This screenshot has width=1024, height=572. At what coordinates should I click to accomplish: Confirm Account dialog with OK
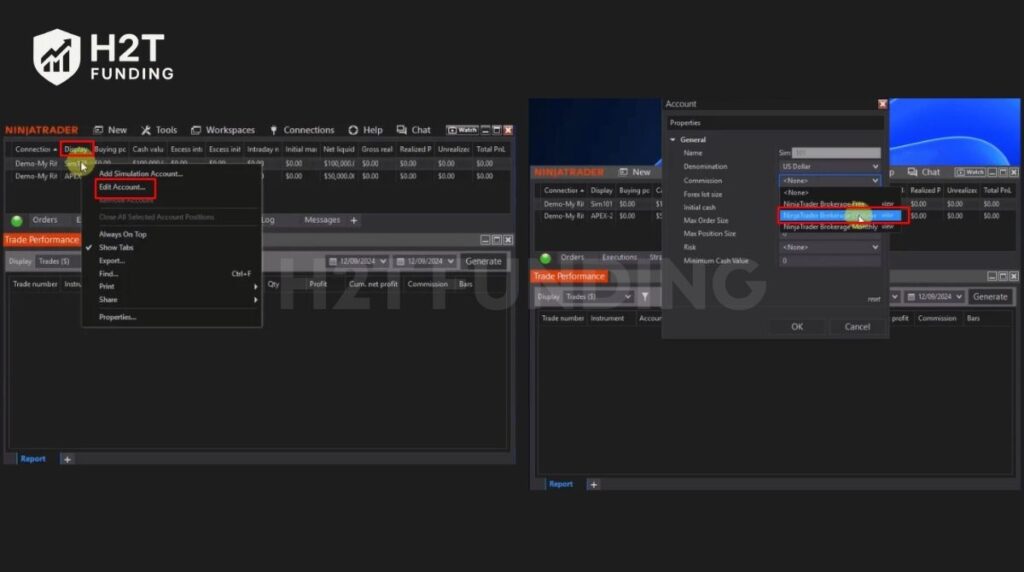pyautogui.click(x=797, y=326)
